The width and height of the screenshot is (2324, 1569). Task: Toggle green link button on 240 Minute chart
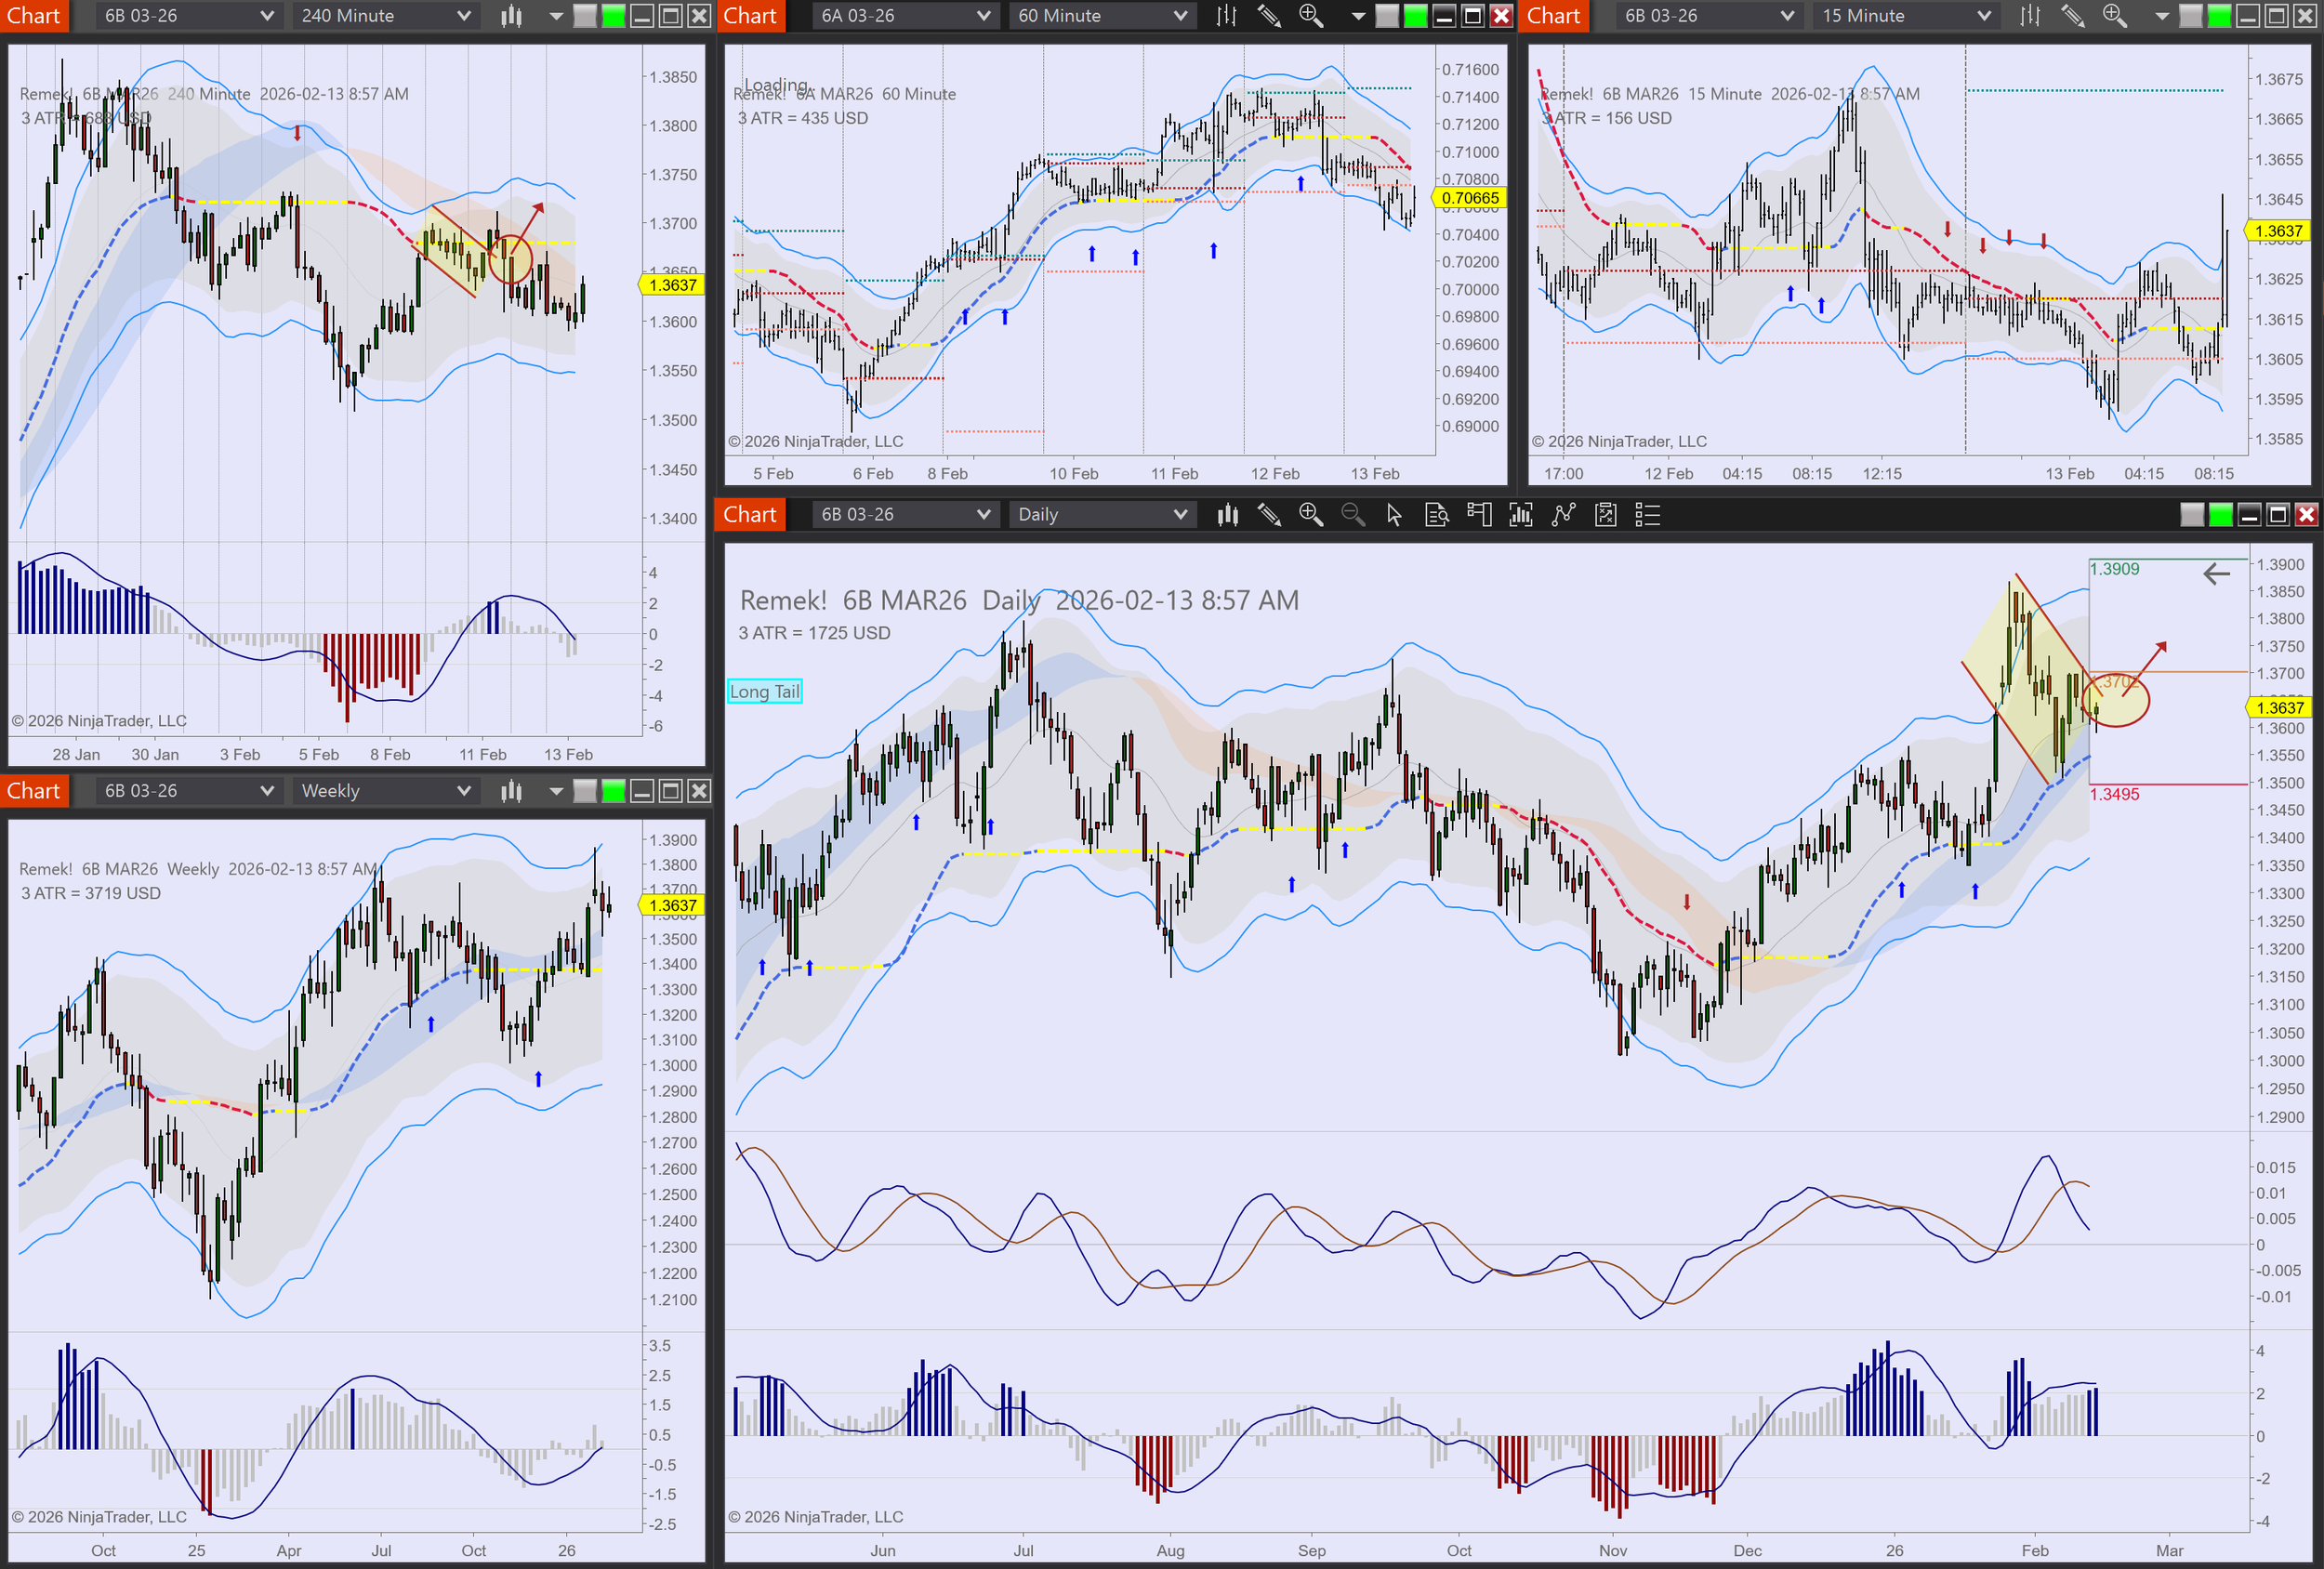pos(614,15)
